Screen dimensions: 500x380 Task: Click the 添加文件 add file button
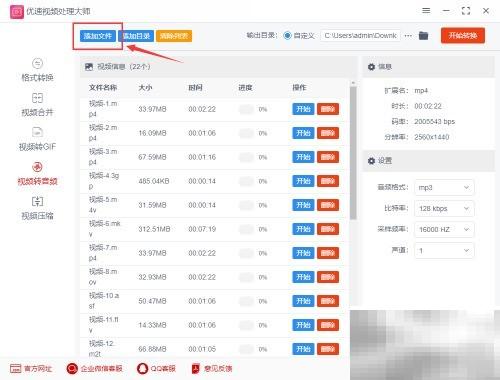click(x=98, y=36)
